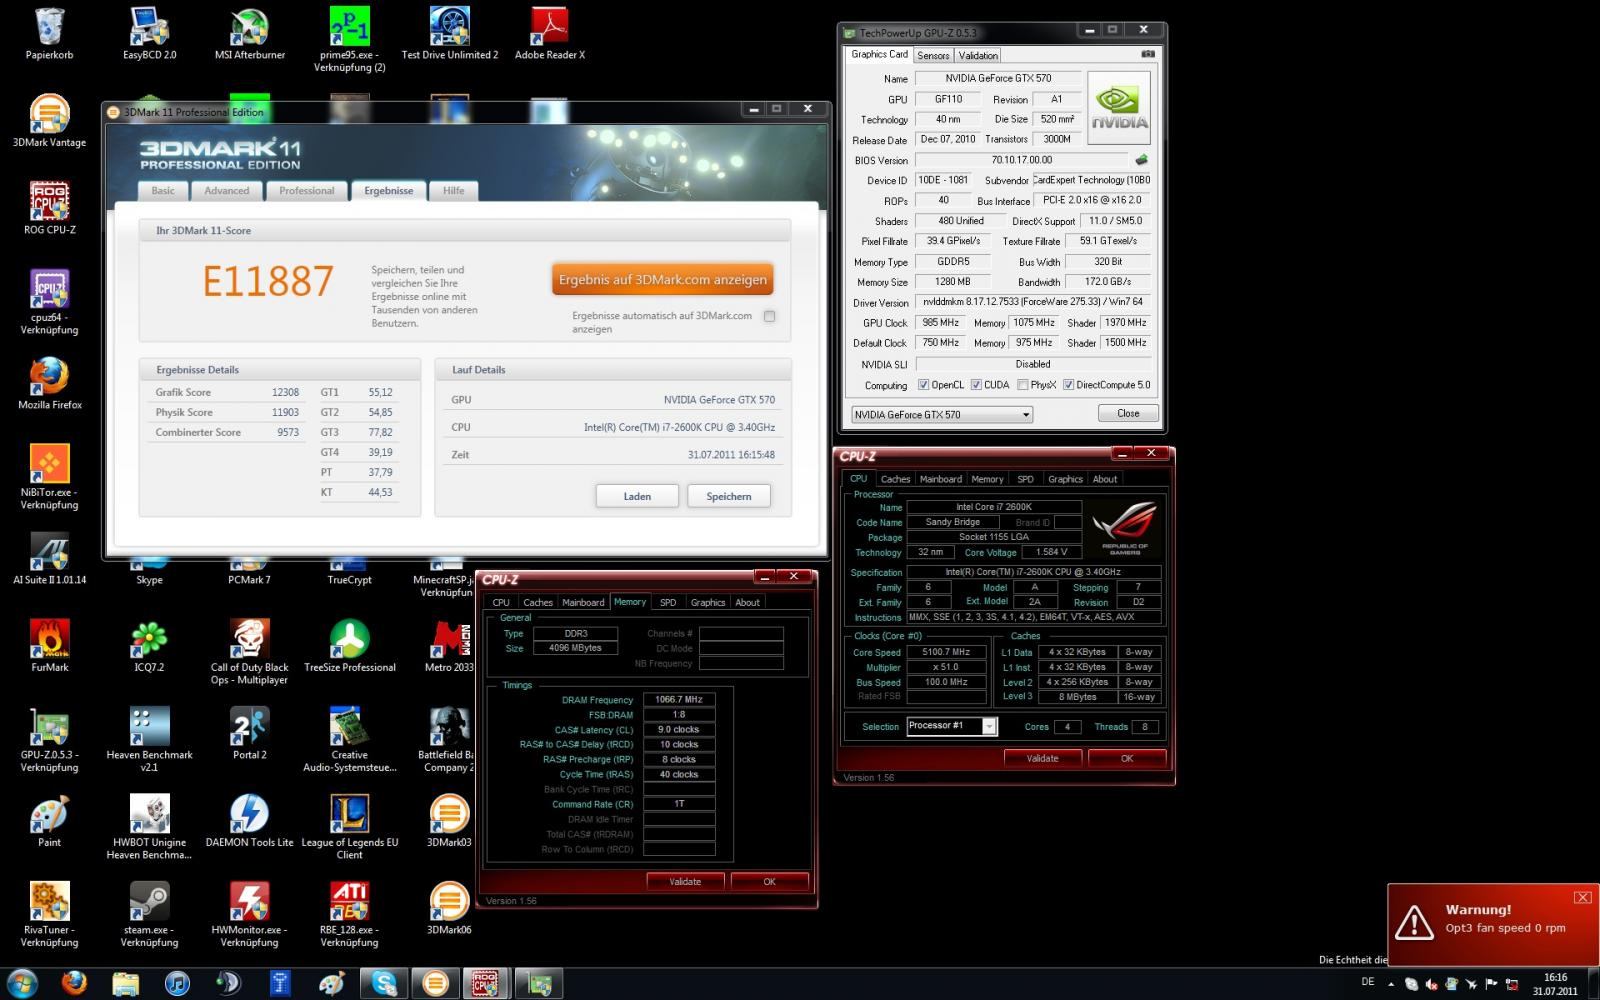Click DRAM Frequency value field

[678, 700]
